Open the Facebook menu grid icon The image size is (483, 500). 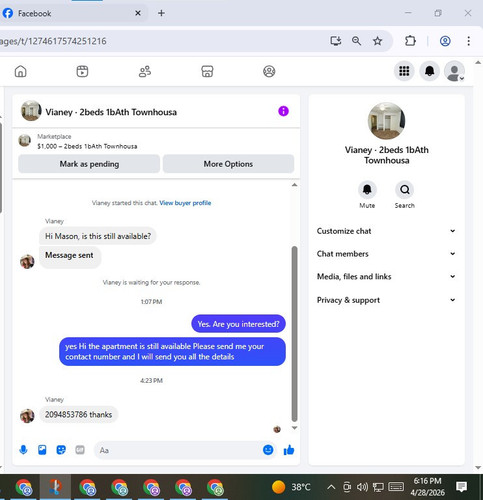(x=404, y=71)
